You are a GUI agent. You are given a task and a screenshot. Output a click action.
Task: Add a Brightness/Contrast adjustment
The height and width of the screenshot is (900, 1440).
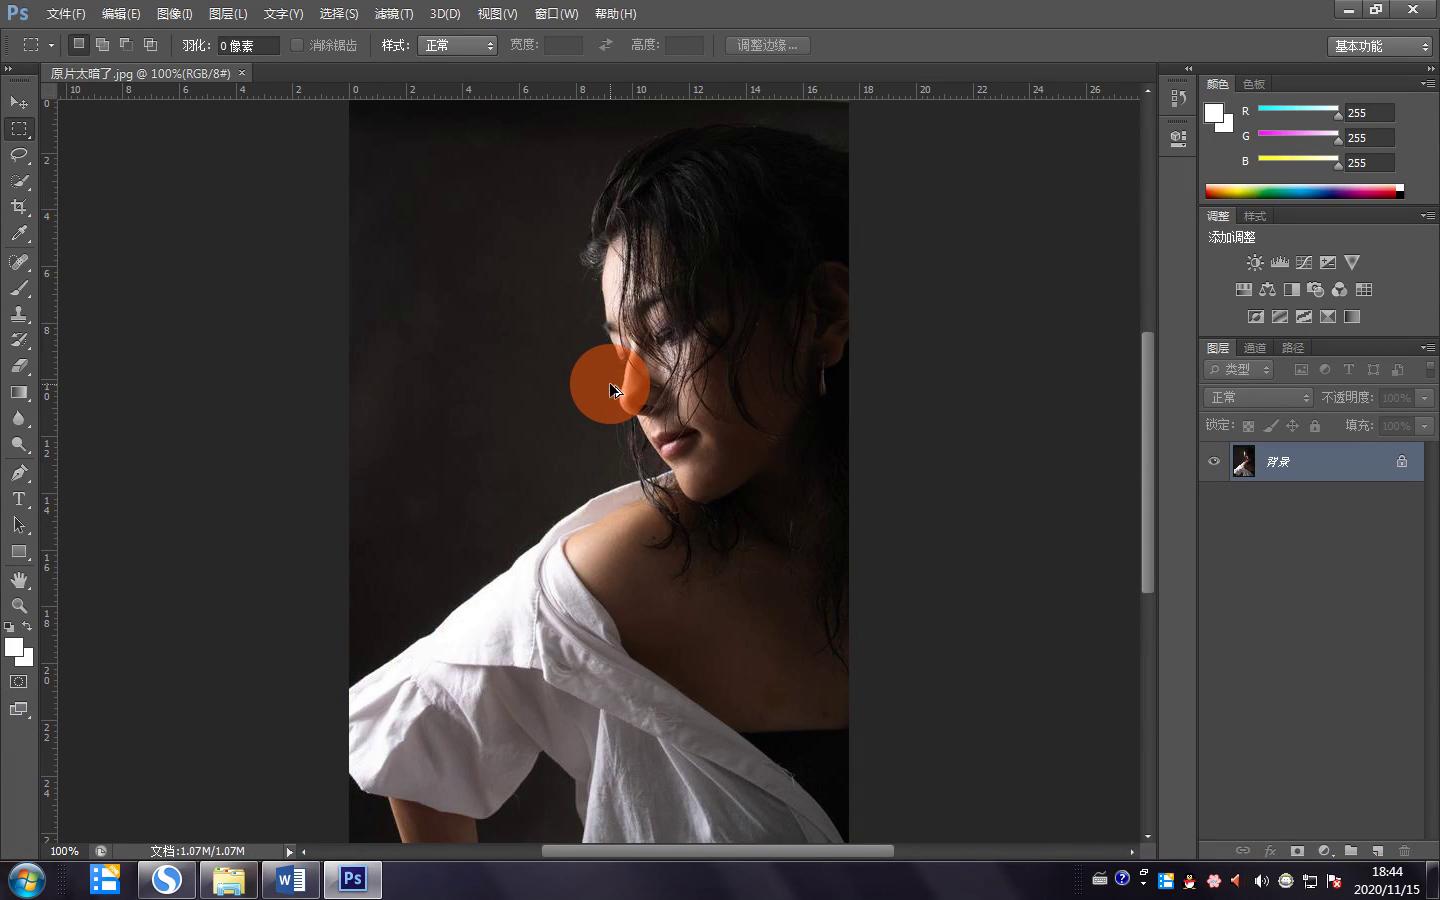point(1255,263)
